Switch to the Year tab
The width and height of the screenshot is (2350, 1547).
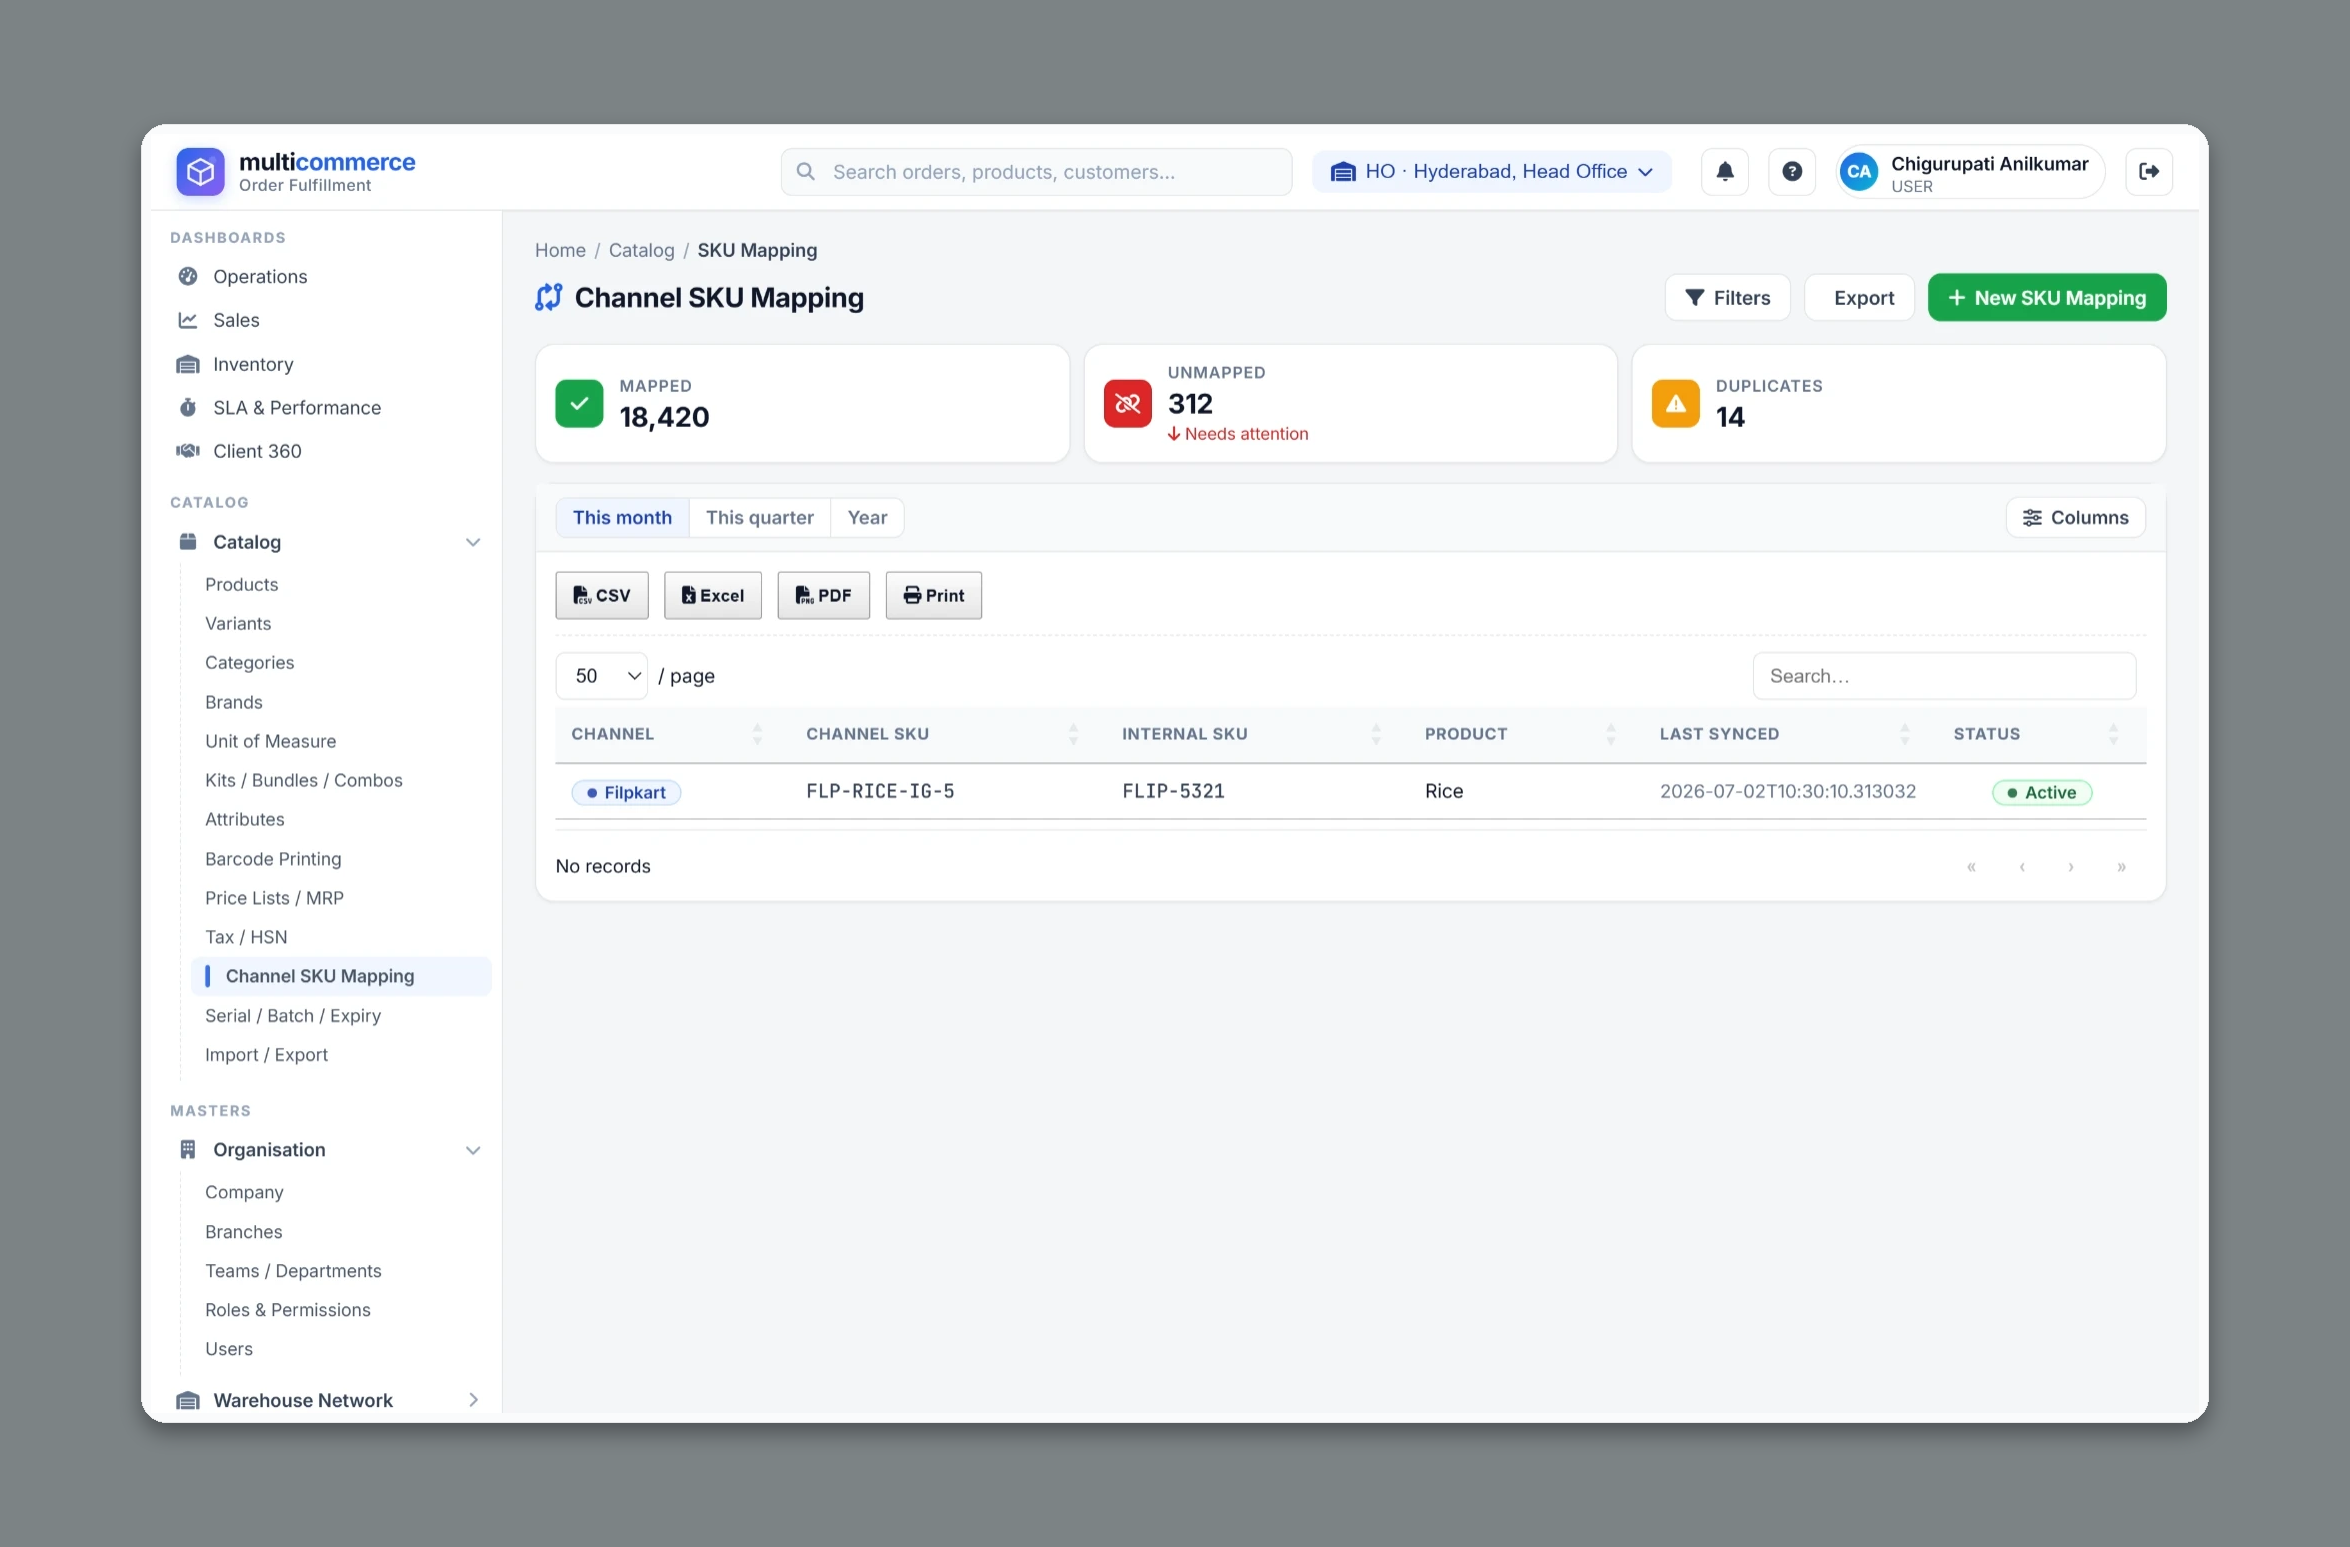[x=867, y=517]
